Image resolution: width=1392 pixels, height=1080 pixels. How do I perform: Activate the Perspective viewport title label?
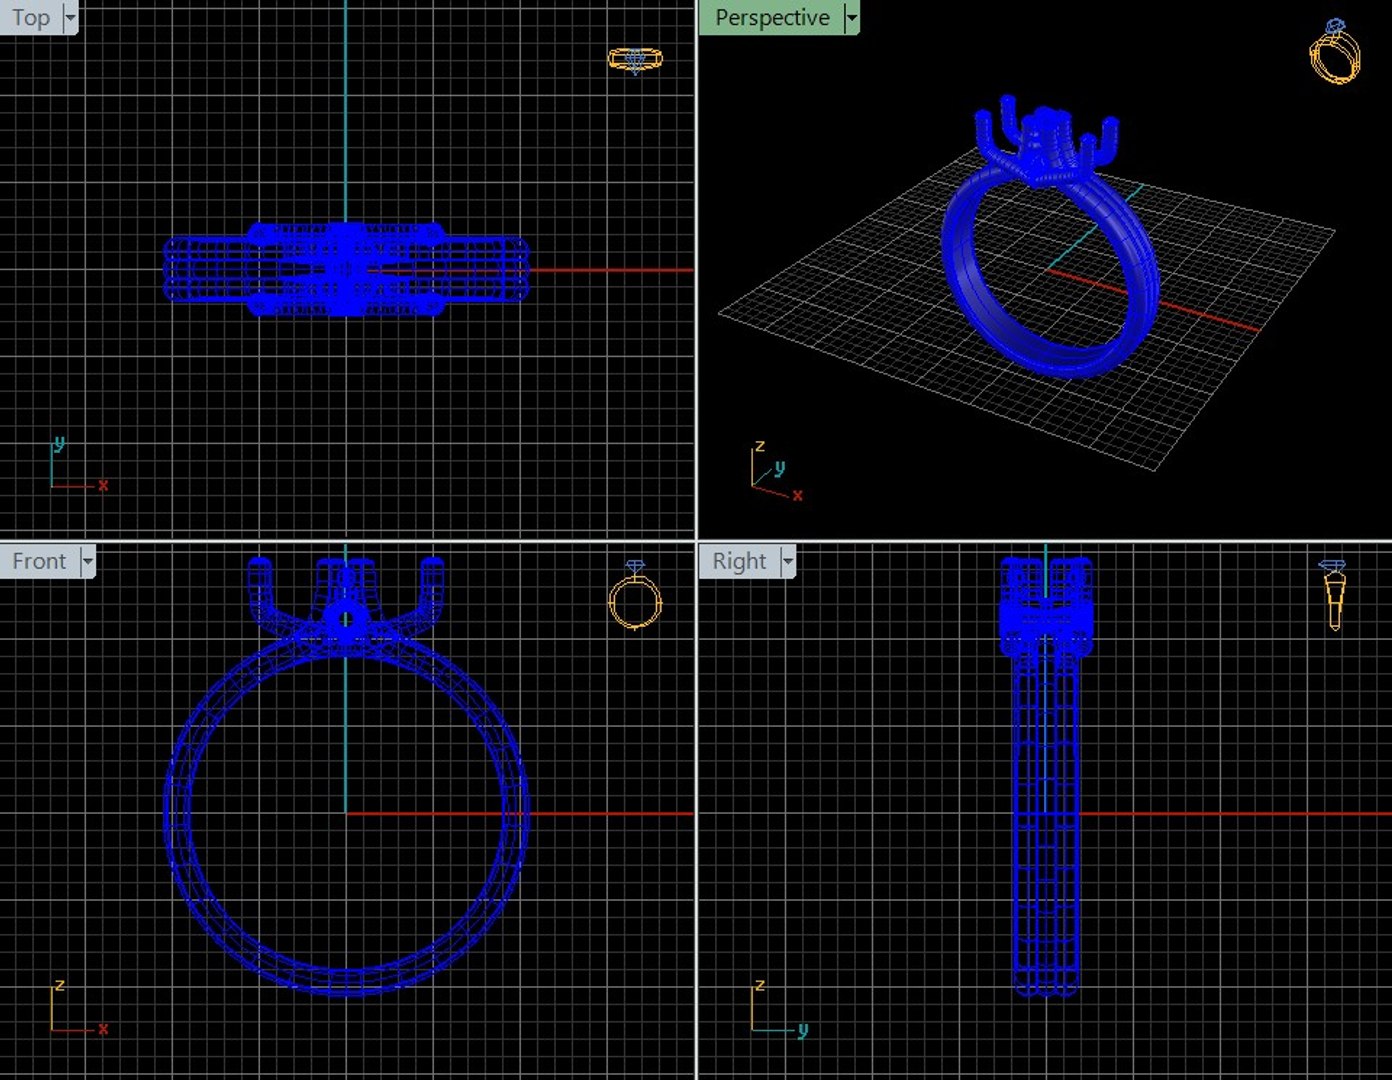[x=772, y=18]
